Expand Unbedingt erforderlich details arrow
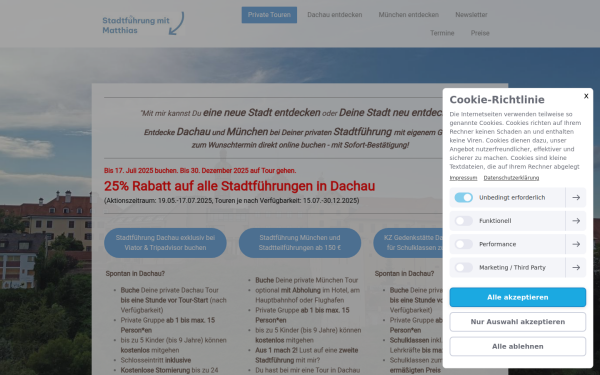600x375 pixels. [576, 197]
